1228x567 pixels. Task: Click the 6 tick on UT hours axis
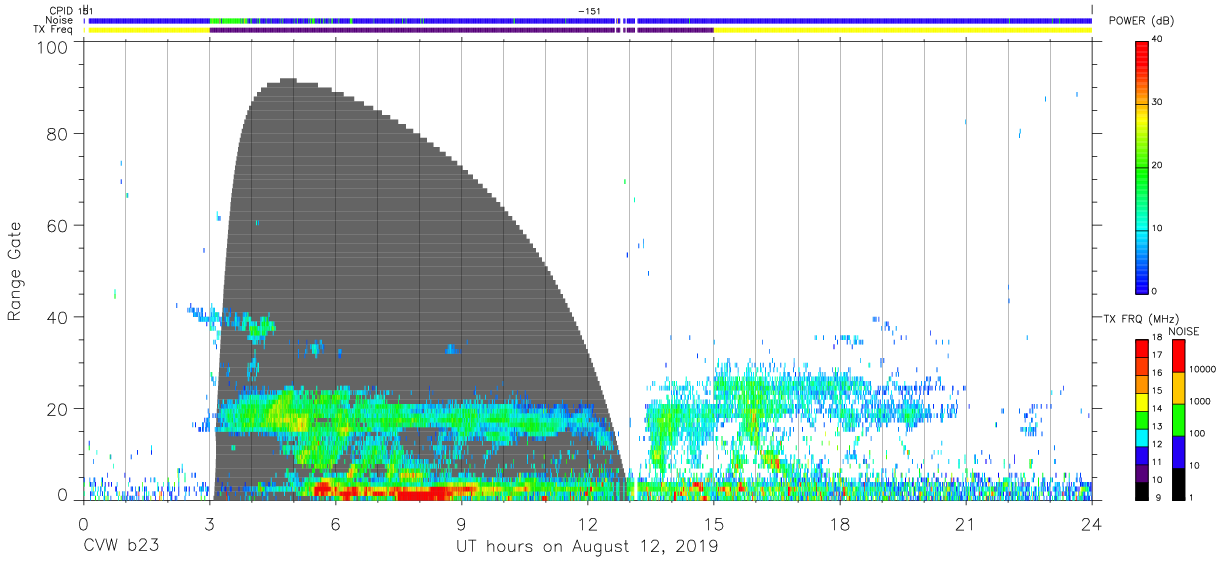pyautogui.click(x=335, y=524)
